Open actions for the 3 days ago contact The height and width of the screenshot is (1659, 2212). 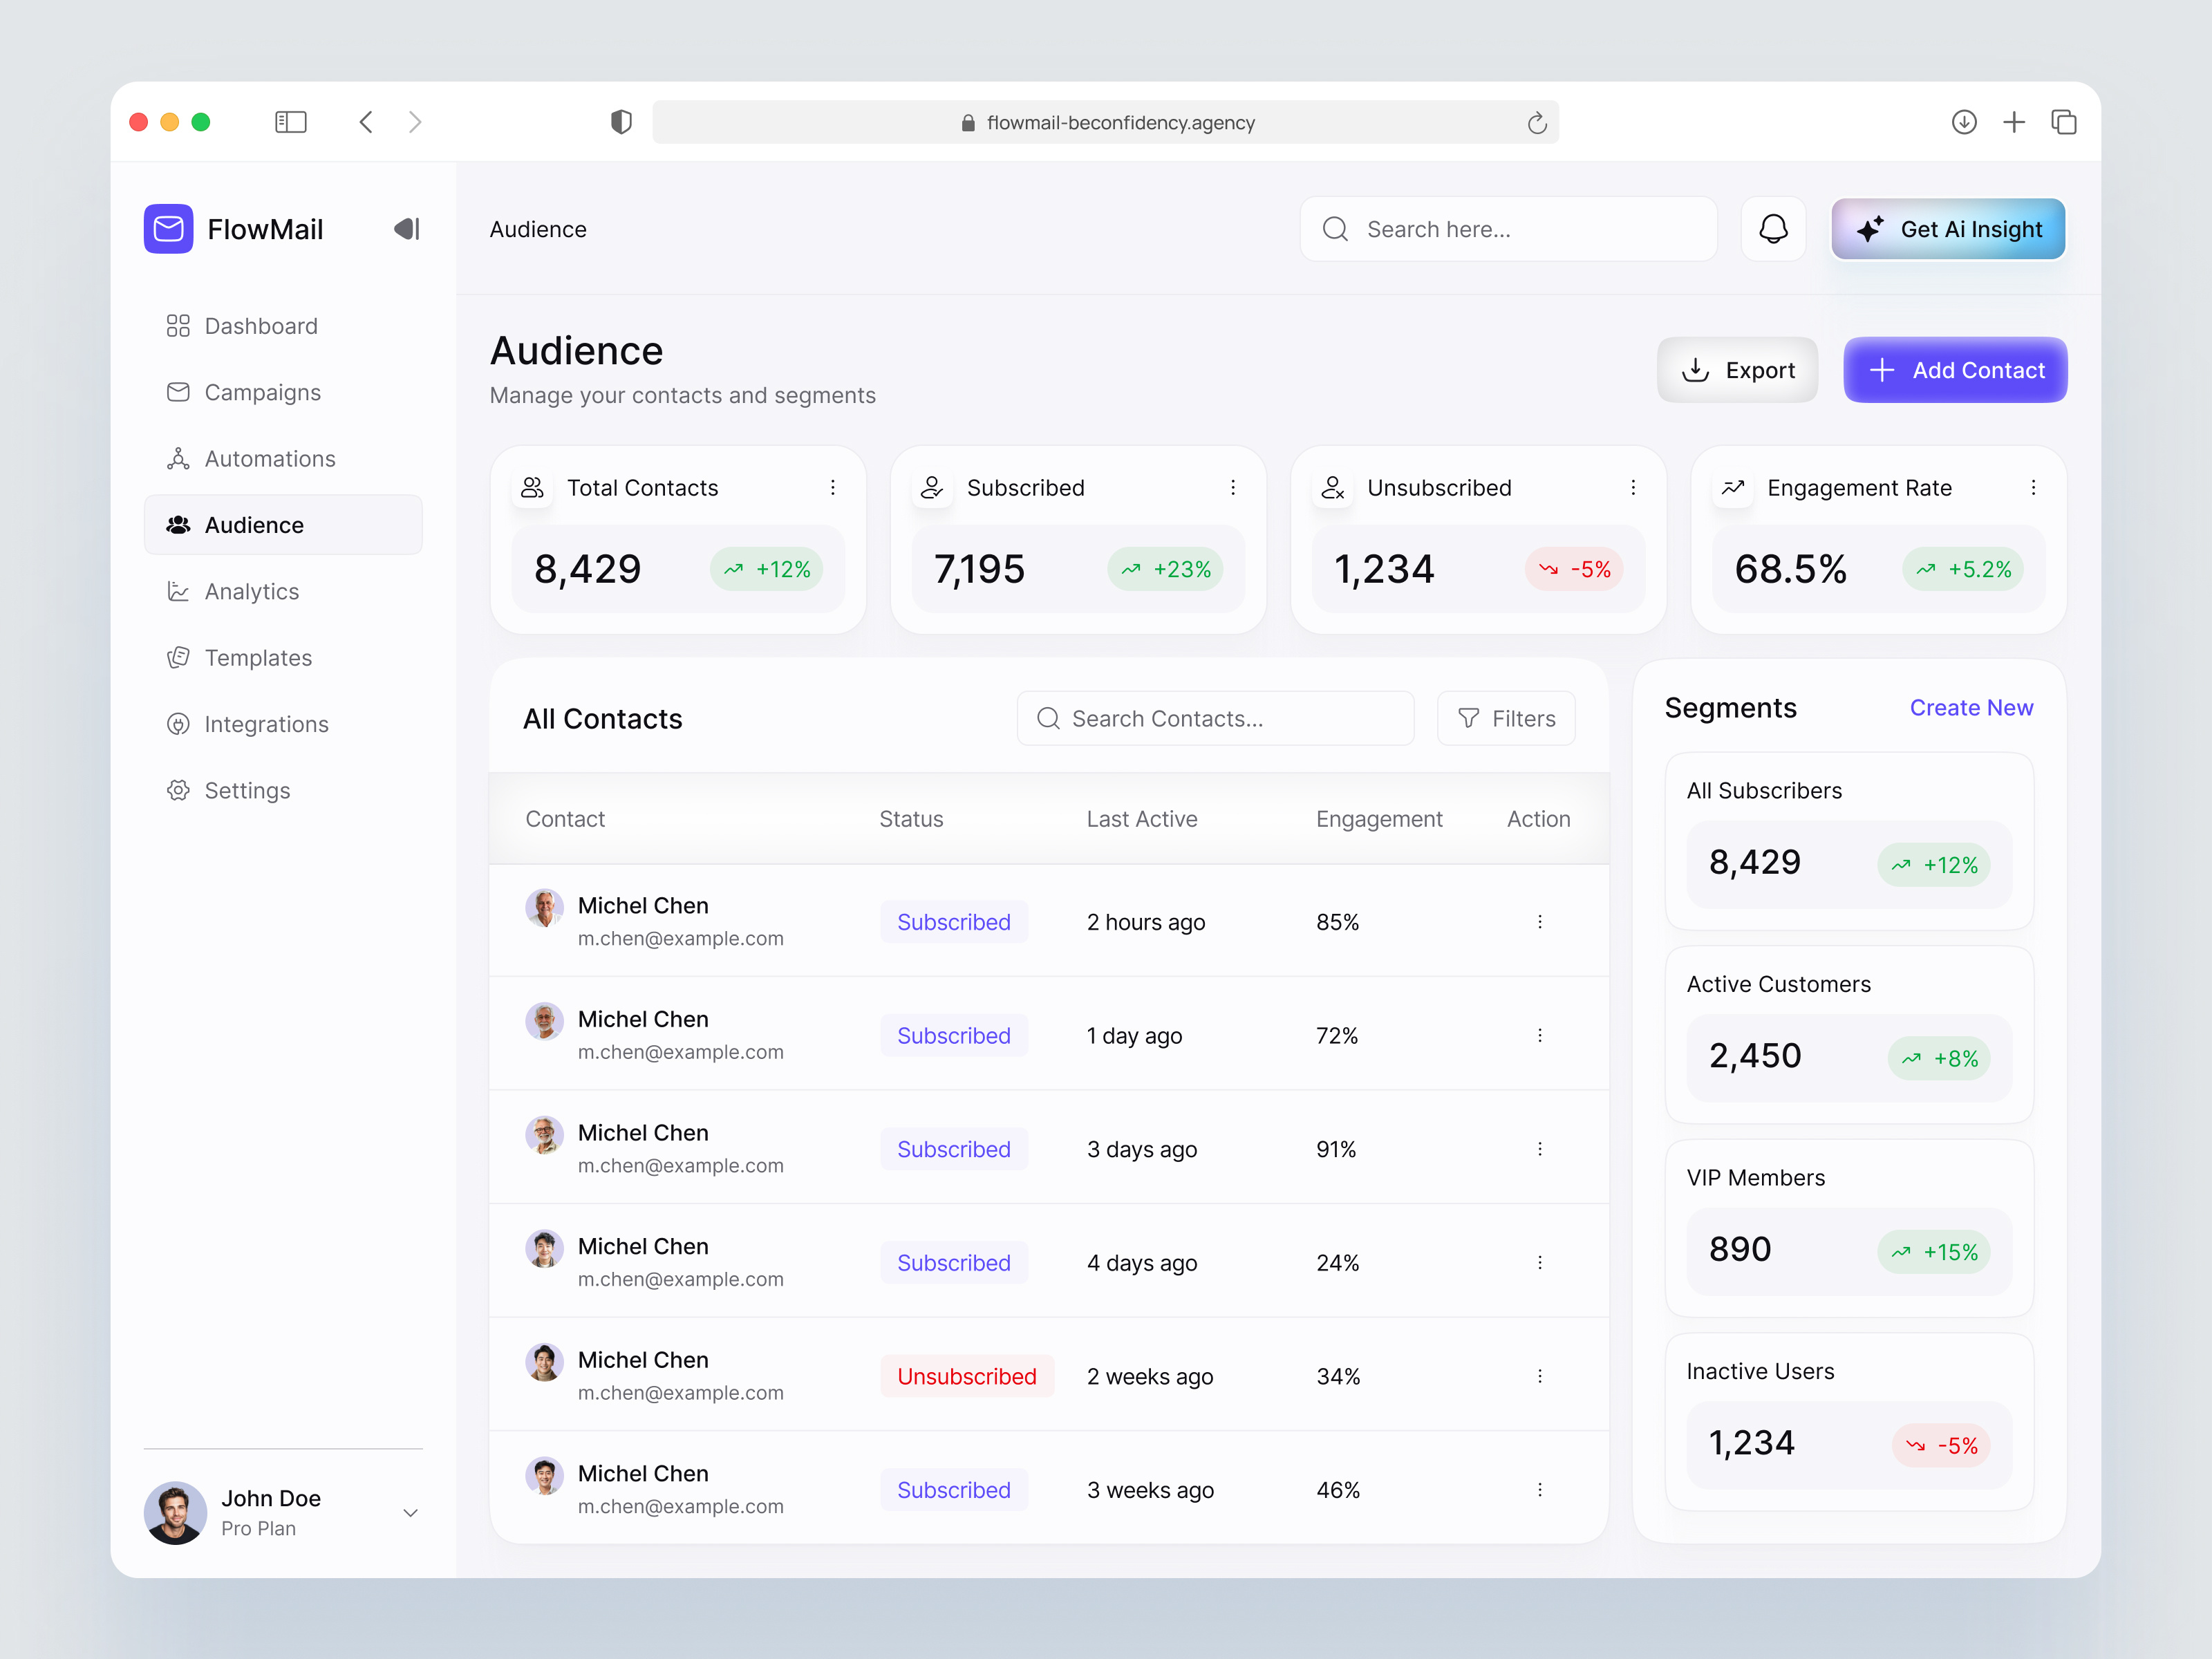coord(1539,1148)
